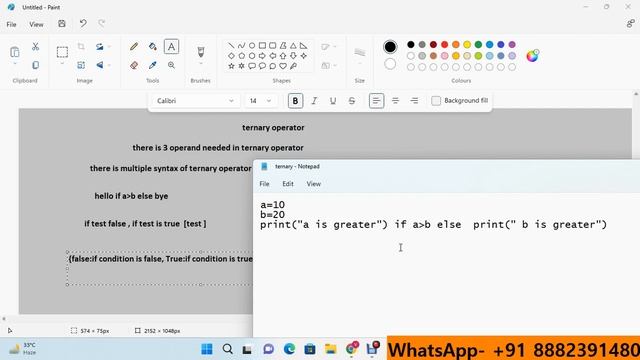Set text alignment to left
The image size is (640, 360).
click(376, 101)
